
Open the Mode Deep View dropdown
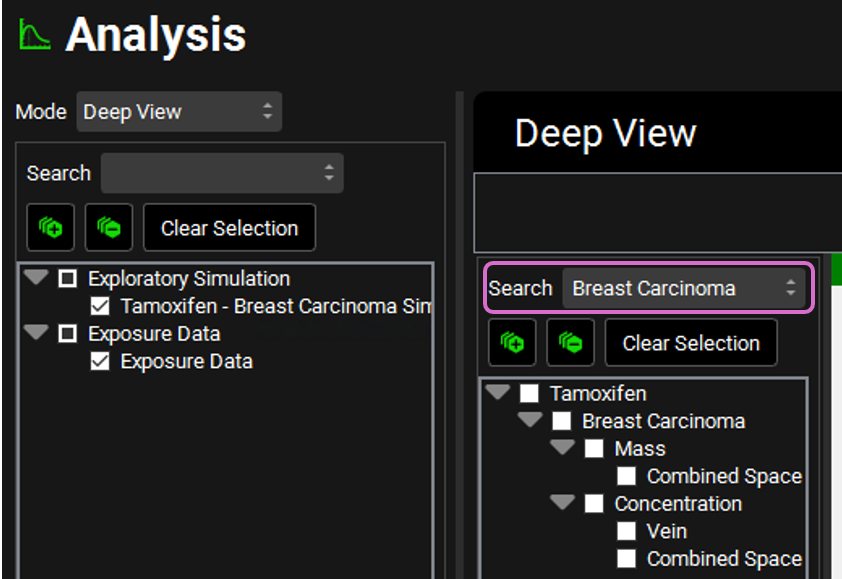pos(179,112)
